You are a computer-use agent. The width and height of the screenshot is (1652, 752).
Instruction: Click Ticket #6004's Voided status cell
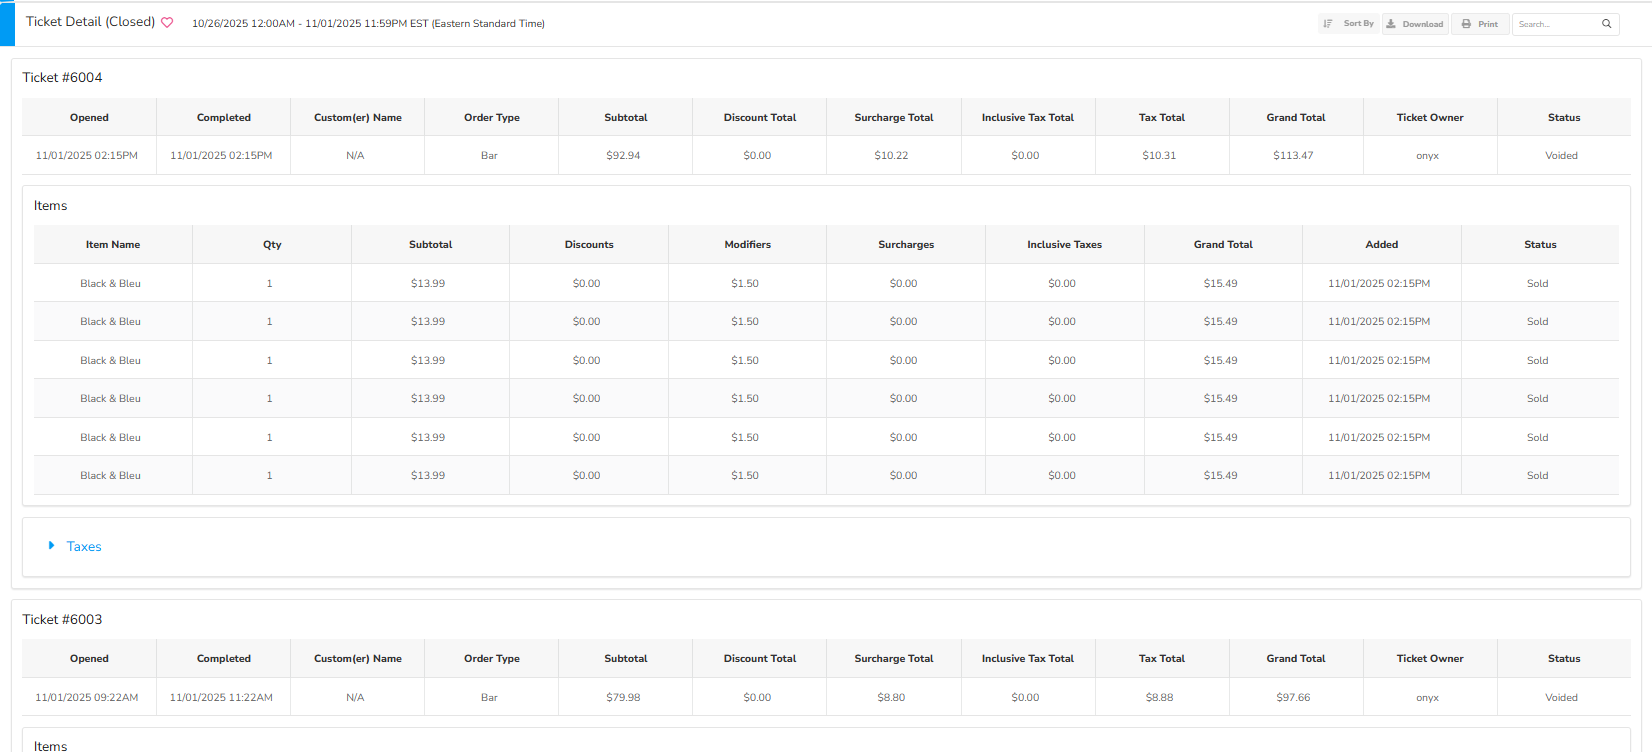[1561, 156]
